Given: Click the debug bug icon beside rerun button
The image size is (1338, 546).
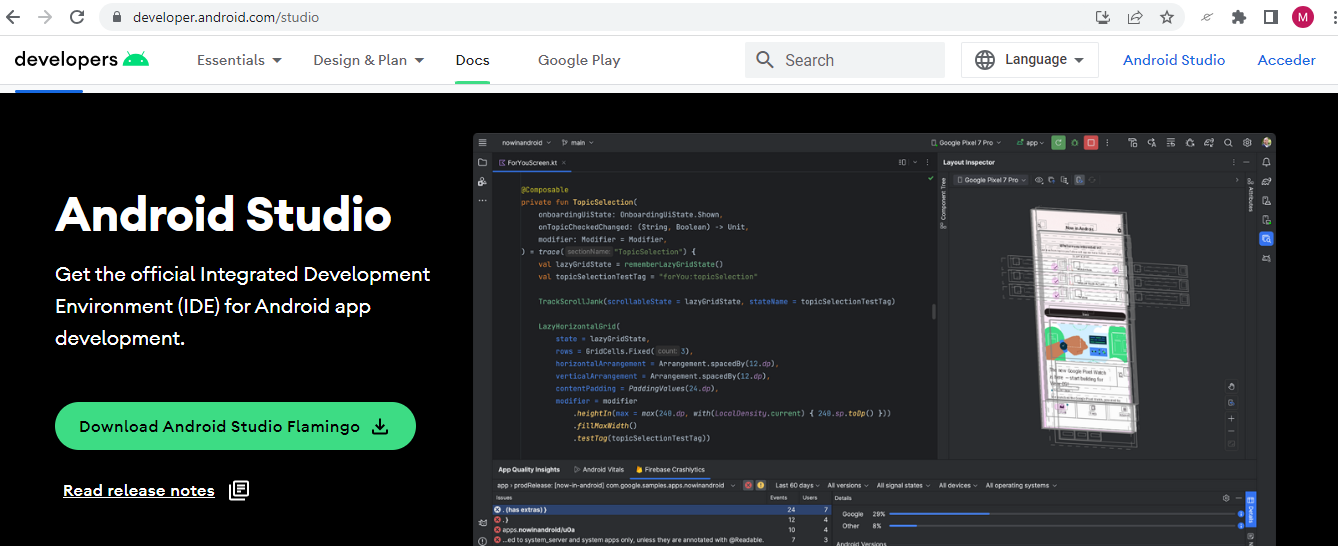Looking at the screenshot, I should [1074, 143].
